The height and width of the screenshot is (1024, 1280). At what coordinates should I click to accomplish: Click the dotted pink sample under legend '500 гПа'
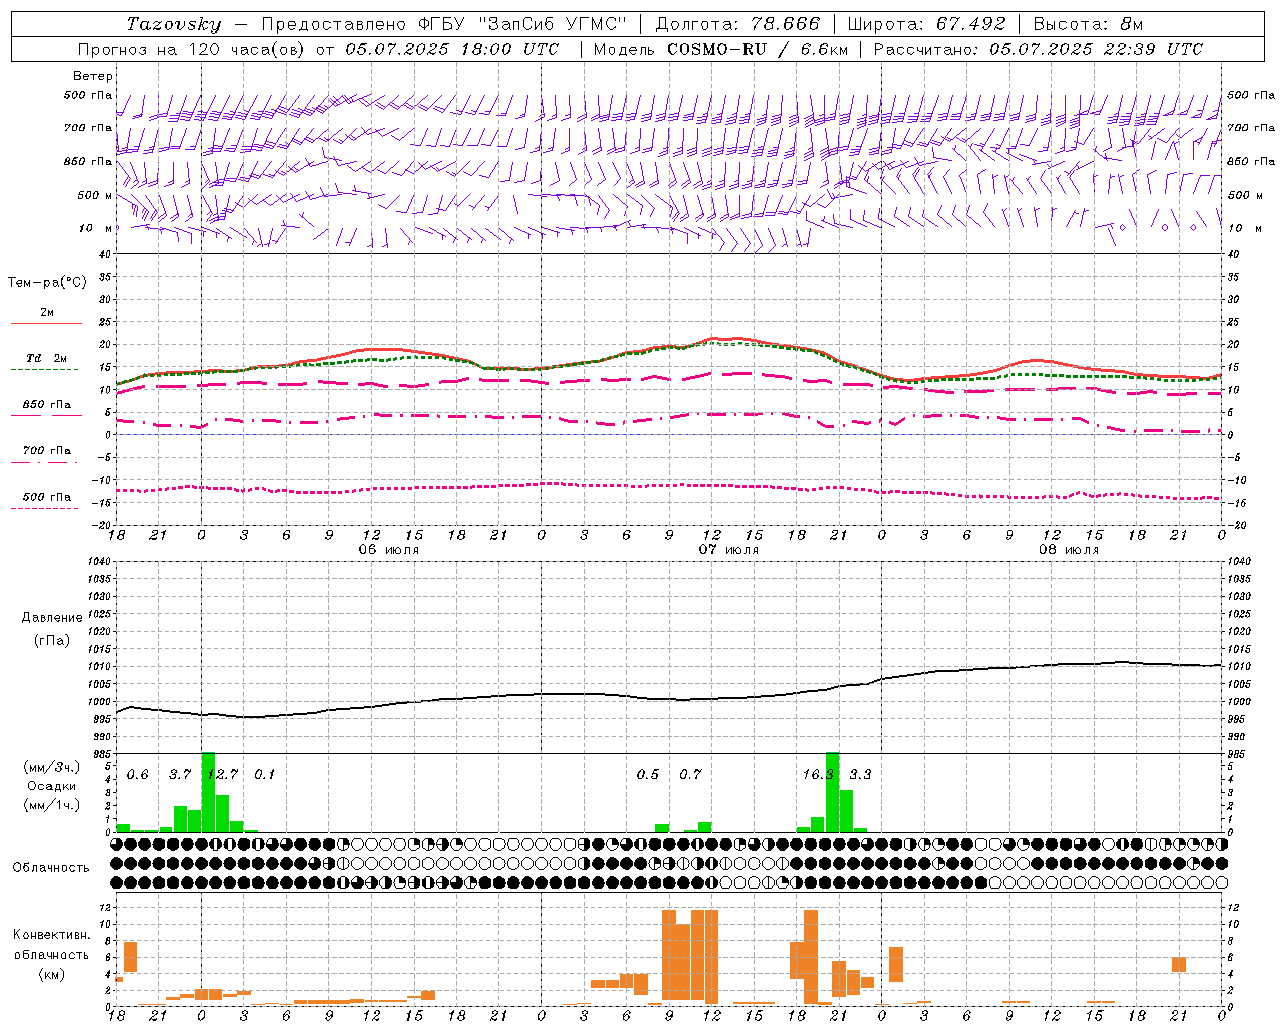[45, 508]
